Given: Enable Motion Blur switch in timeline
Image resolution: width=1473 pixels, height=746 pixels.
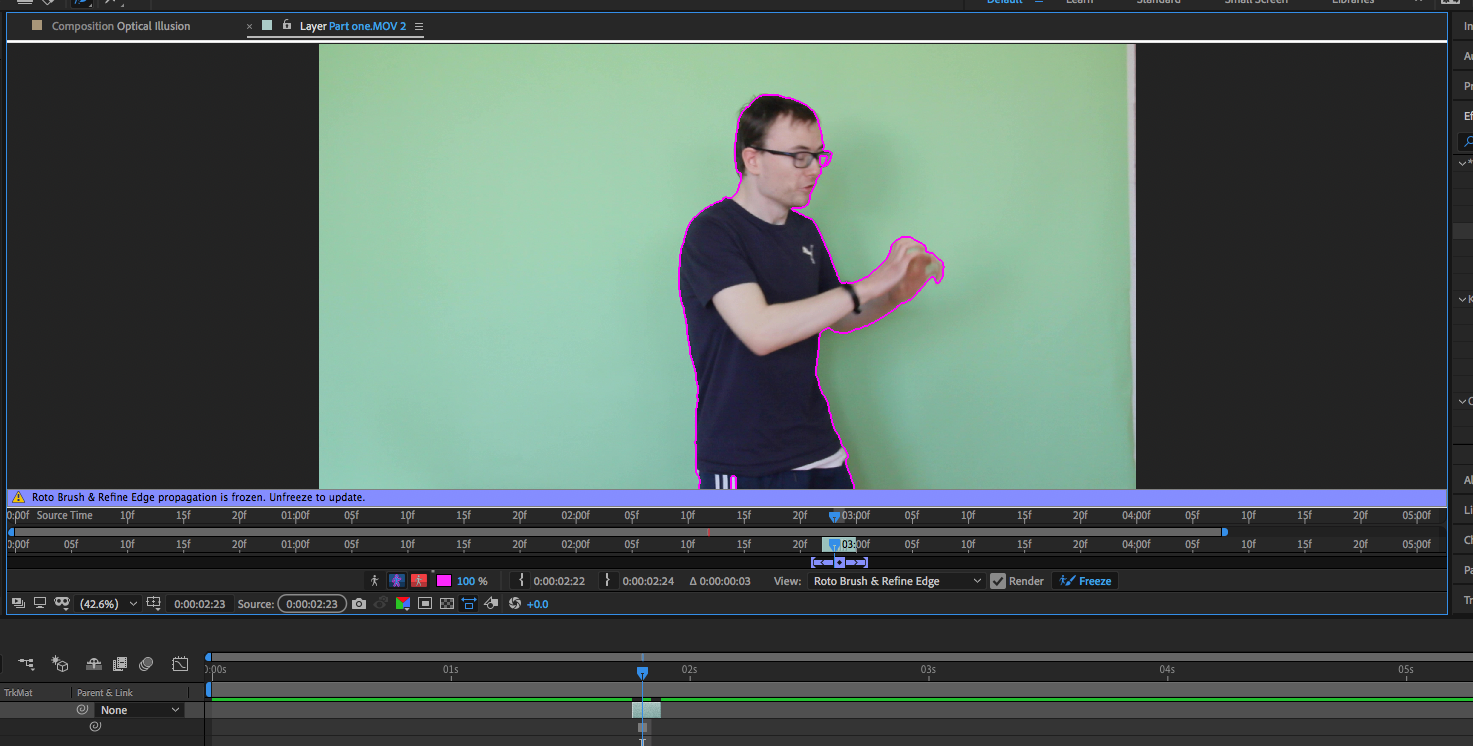Looking at the screenshot, I should click(x=146, y=664).
